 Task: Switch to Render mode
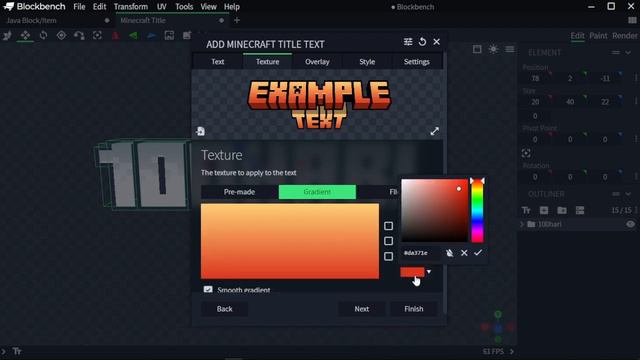tap(624, 36)
